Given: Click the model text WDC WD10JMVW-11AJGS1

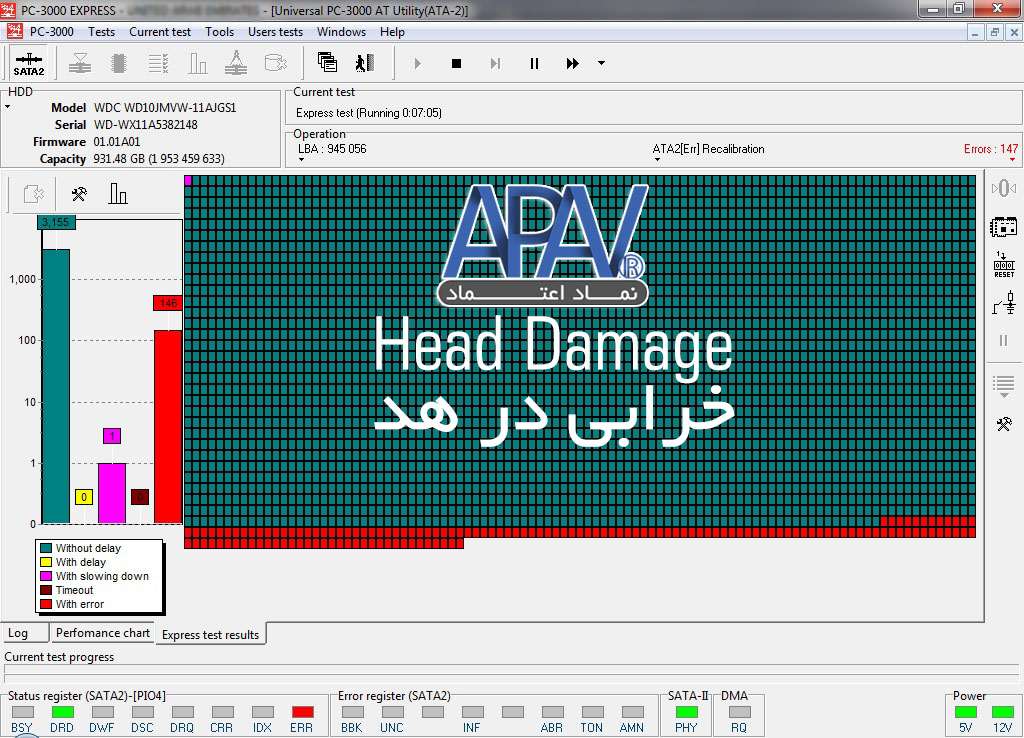Looking at the screenshot, I should point(165,108).
